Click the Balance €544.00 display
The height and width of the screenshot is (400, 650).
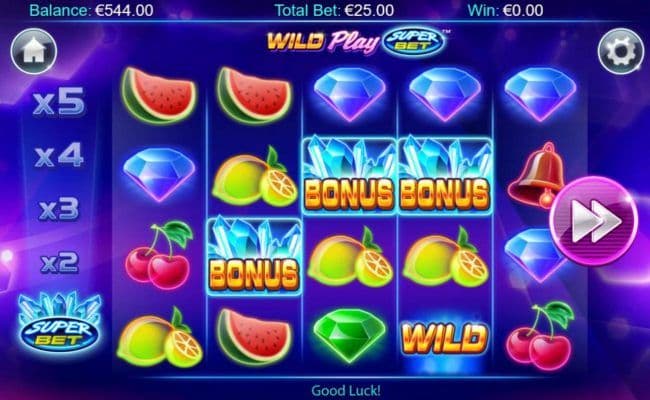click(x=91, y=10)
